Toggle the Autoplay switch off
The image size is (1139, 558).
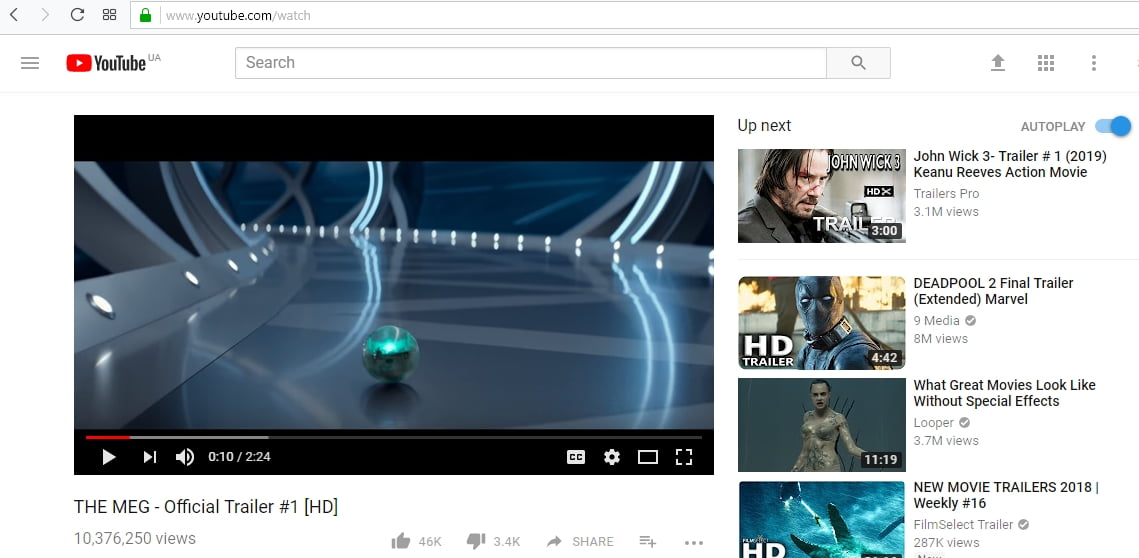pos(1114,126)
